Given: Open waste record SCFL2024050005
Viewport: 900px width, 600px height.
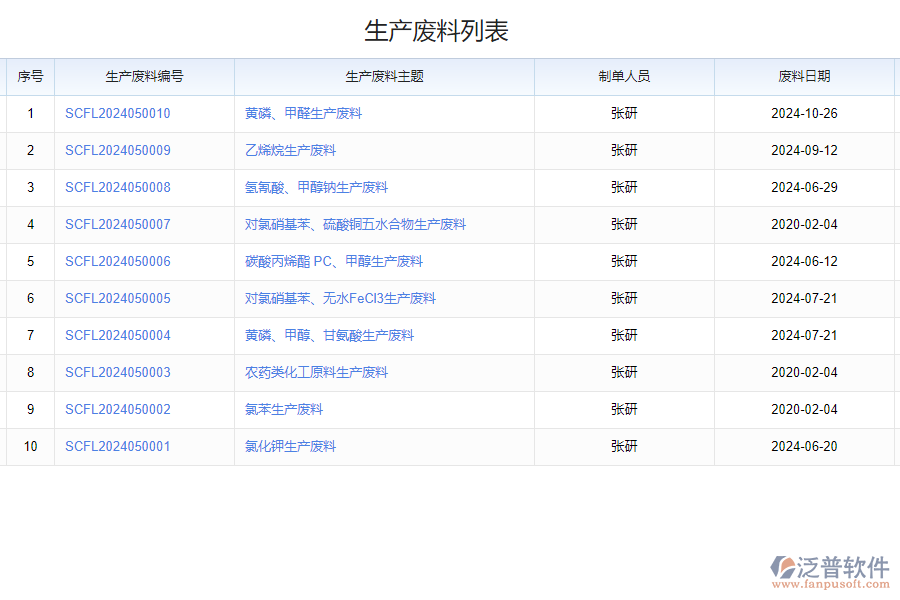Looking at the screenshot, I should (117, 298).
